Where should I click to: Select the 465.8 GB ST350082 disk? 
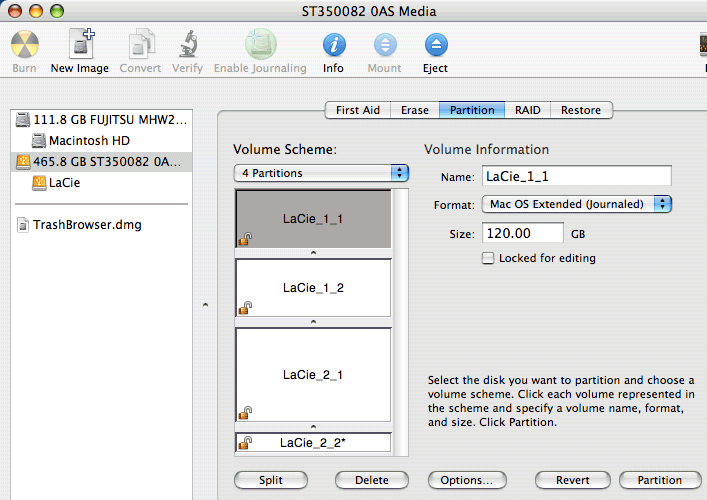tap(101, 161)
